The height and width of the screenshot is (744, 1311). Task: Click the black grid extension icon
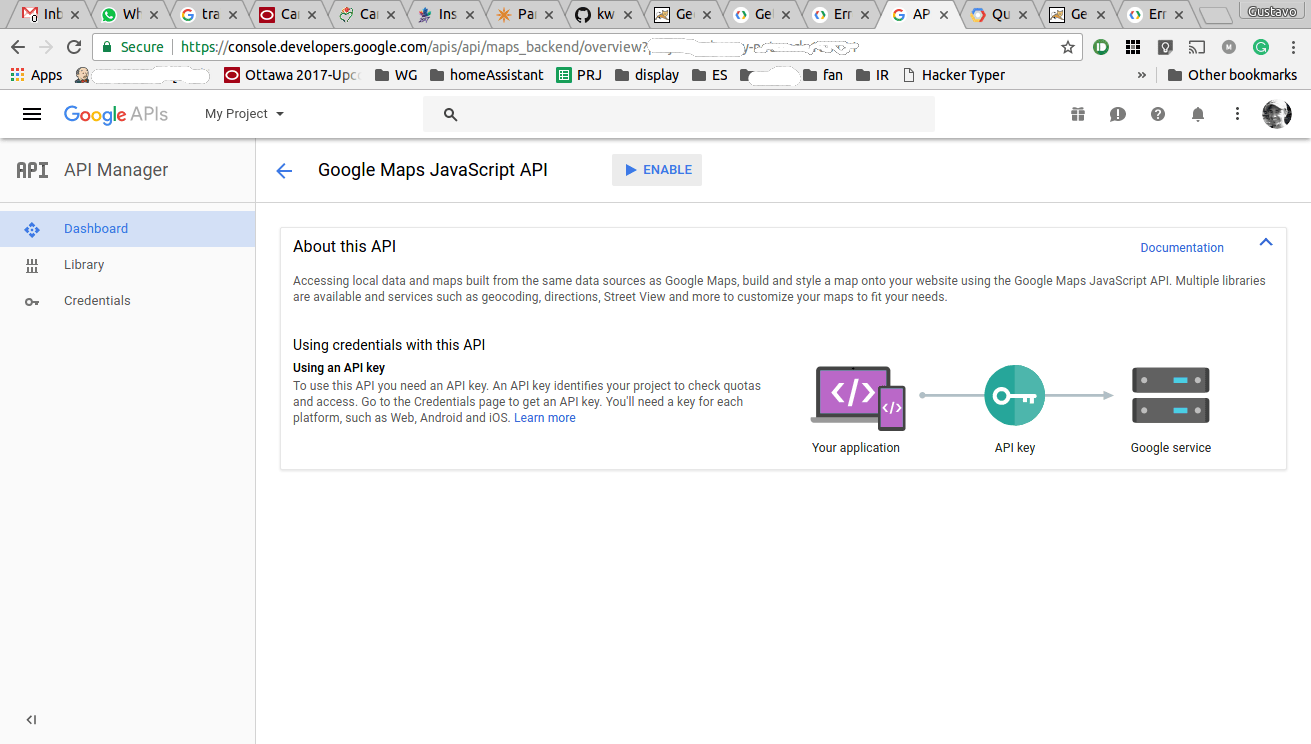coord(1133,47)
